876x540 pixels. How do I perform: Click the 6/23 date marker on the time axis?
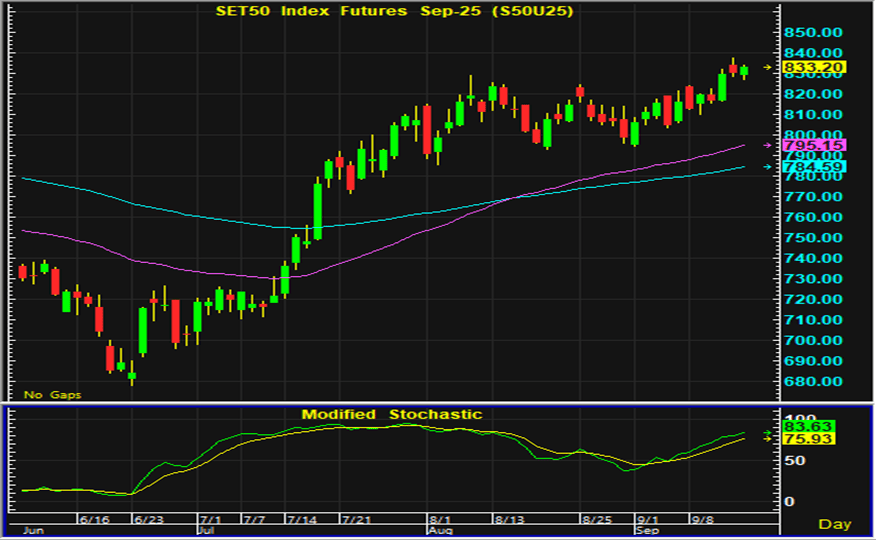[x=149, y=521]
